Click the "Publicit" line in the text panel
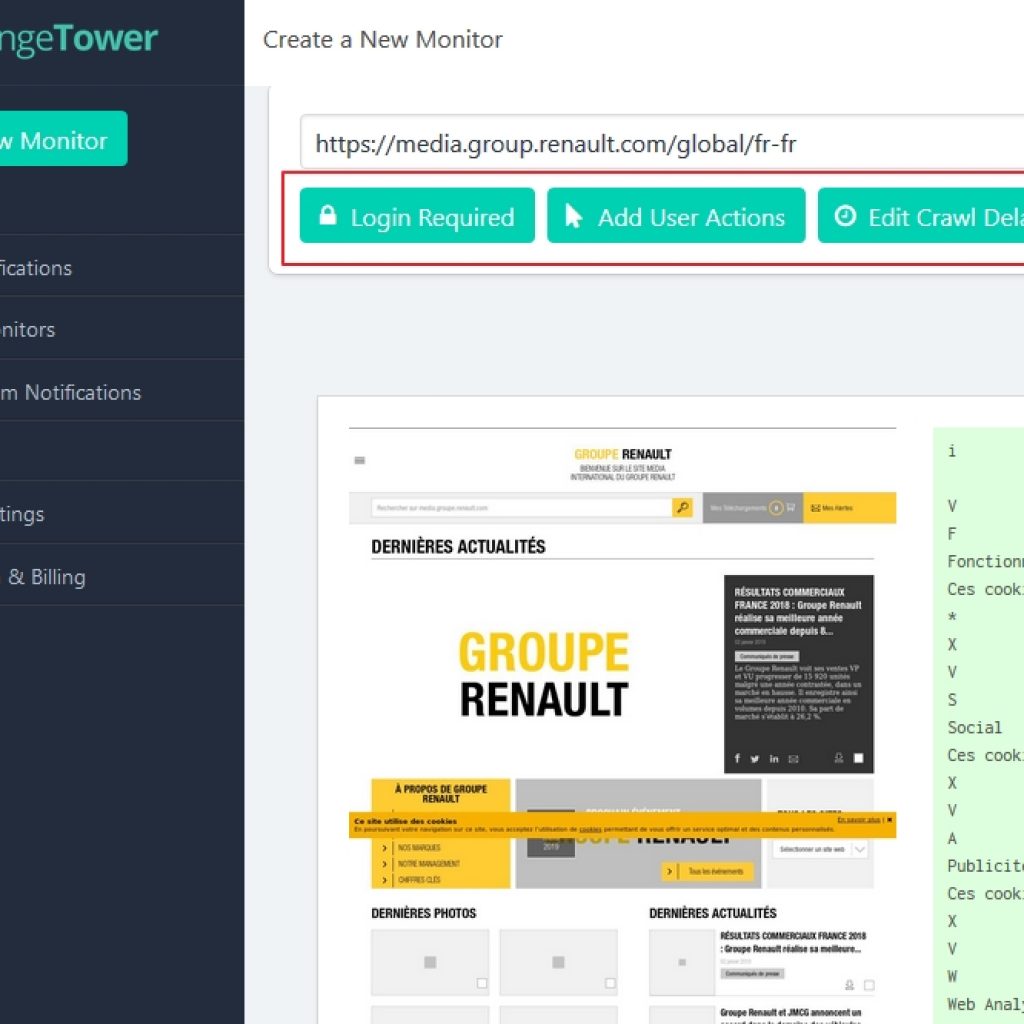This screenshot has width=1024, height=1024. point(985,866)
